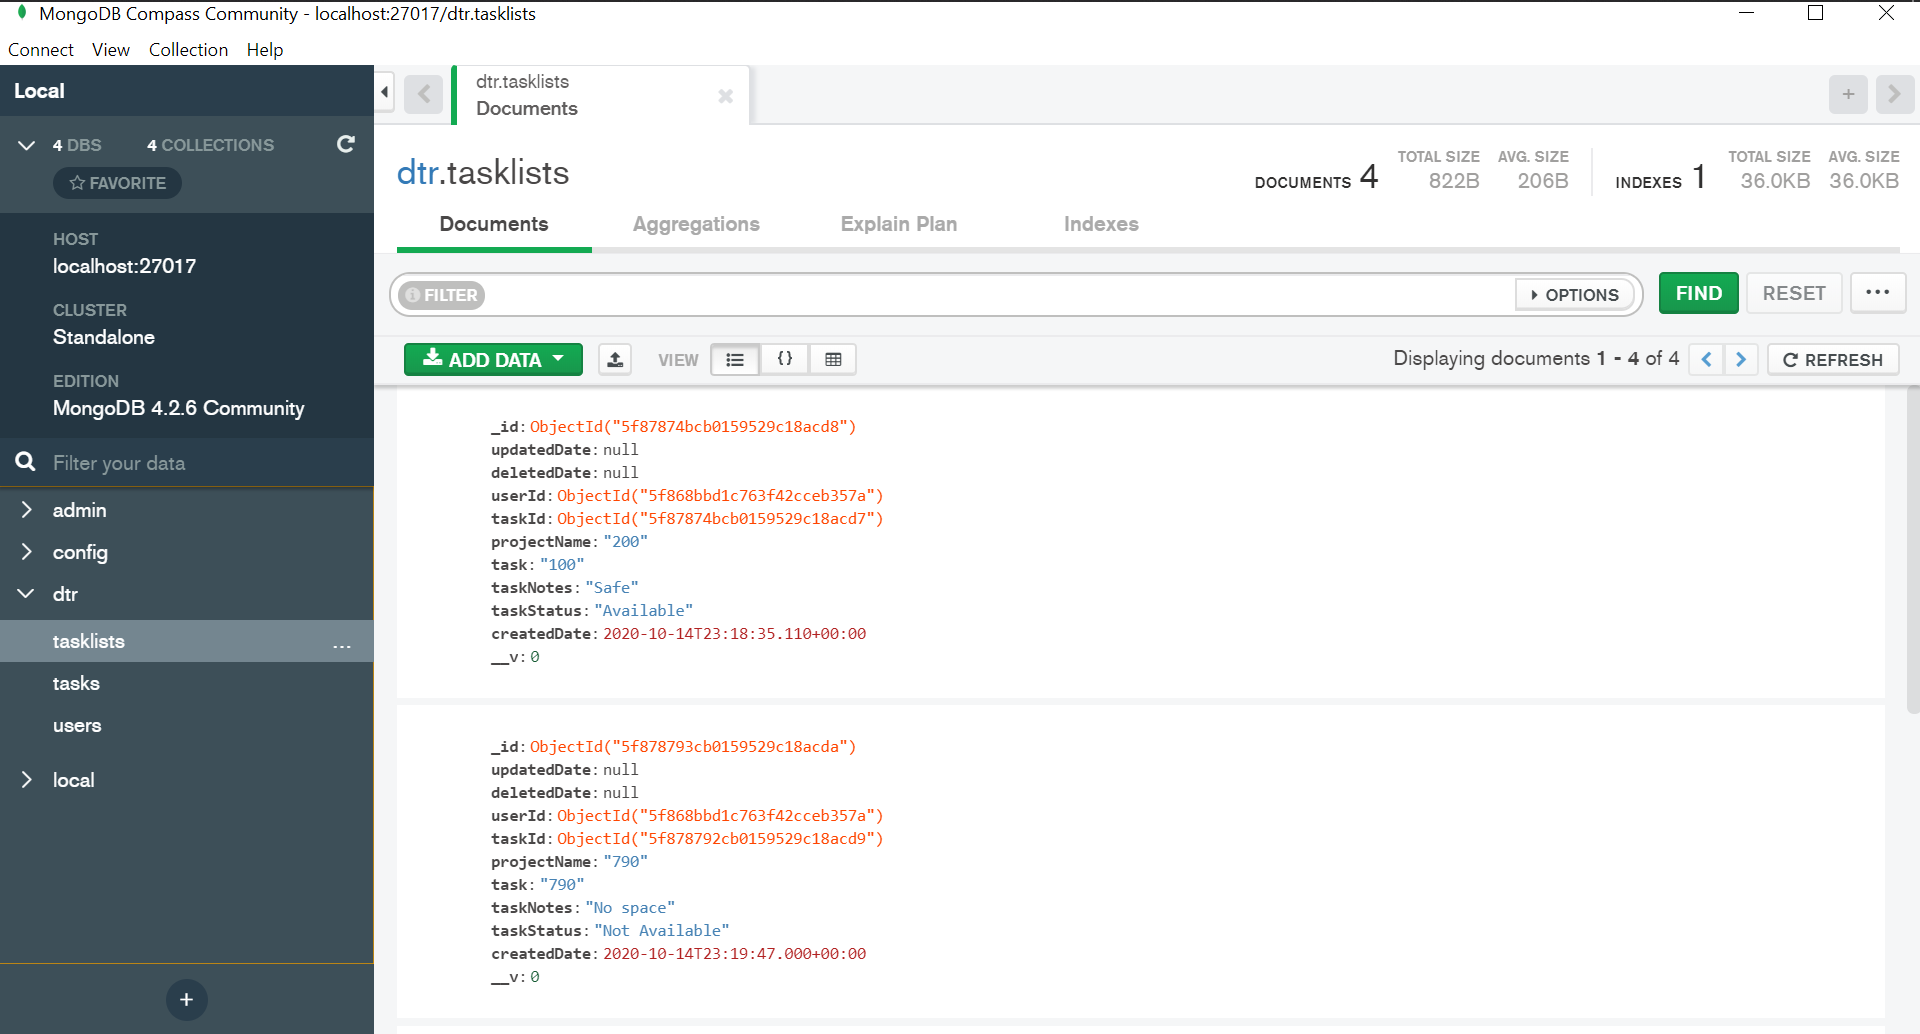1920x1034 pixels.
Task: Export collection data with upload icon
Action: coord(615,359)
